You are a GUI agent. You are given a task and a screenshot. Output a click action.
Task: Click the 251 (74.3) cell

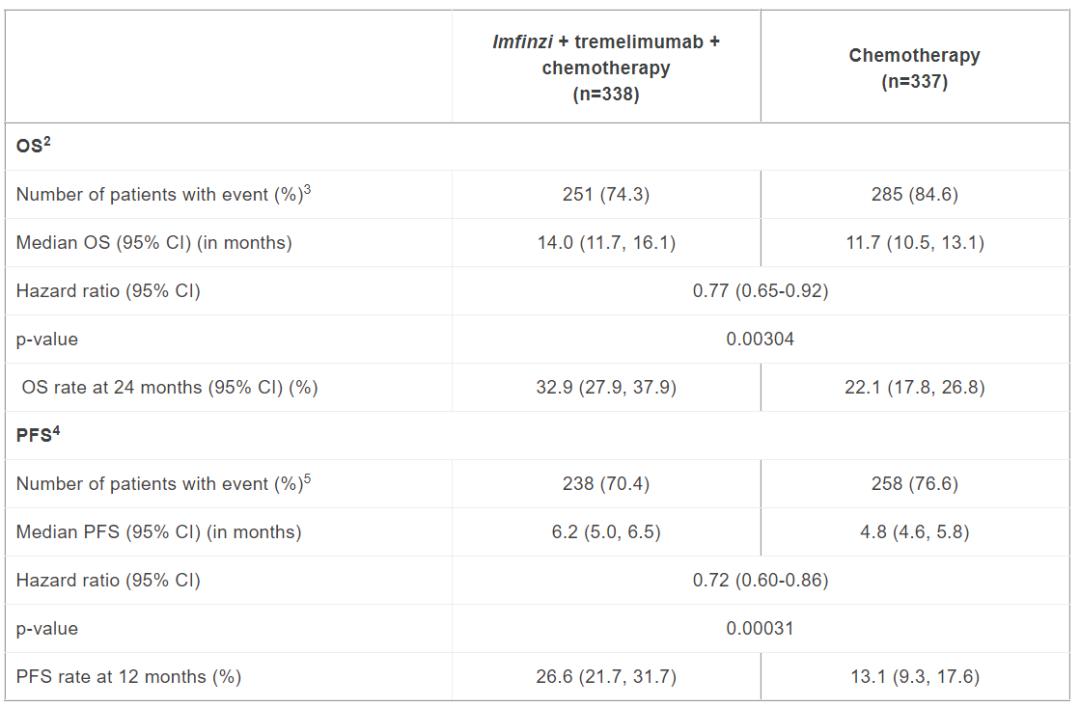pyautogui.click(x=606, y=194)
